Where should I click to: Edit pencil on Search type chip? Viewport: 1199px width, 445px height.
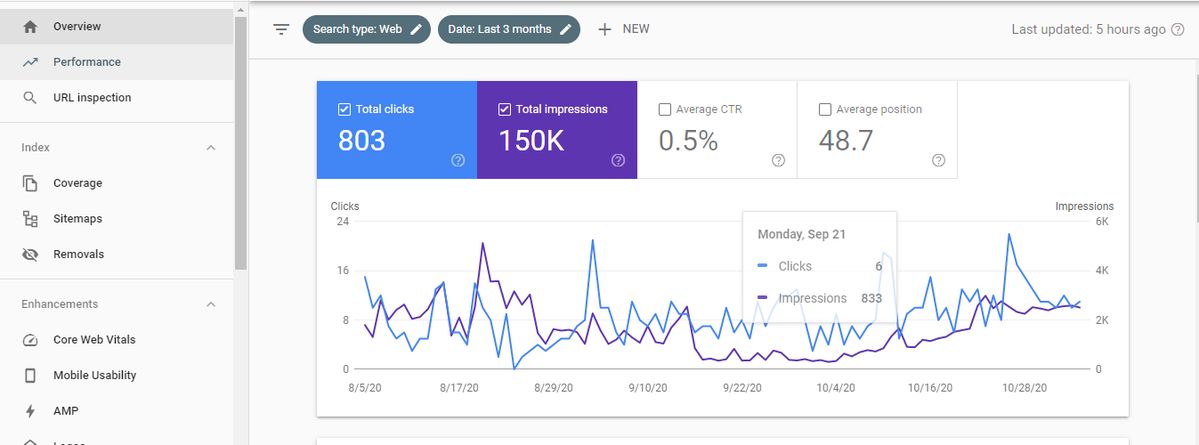pos(416,29)
